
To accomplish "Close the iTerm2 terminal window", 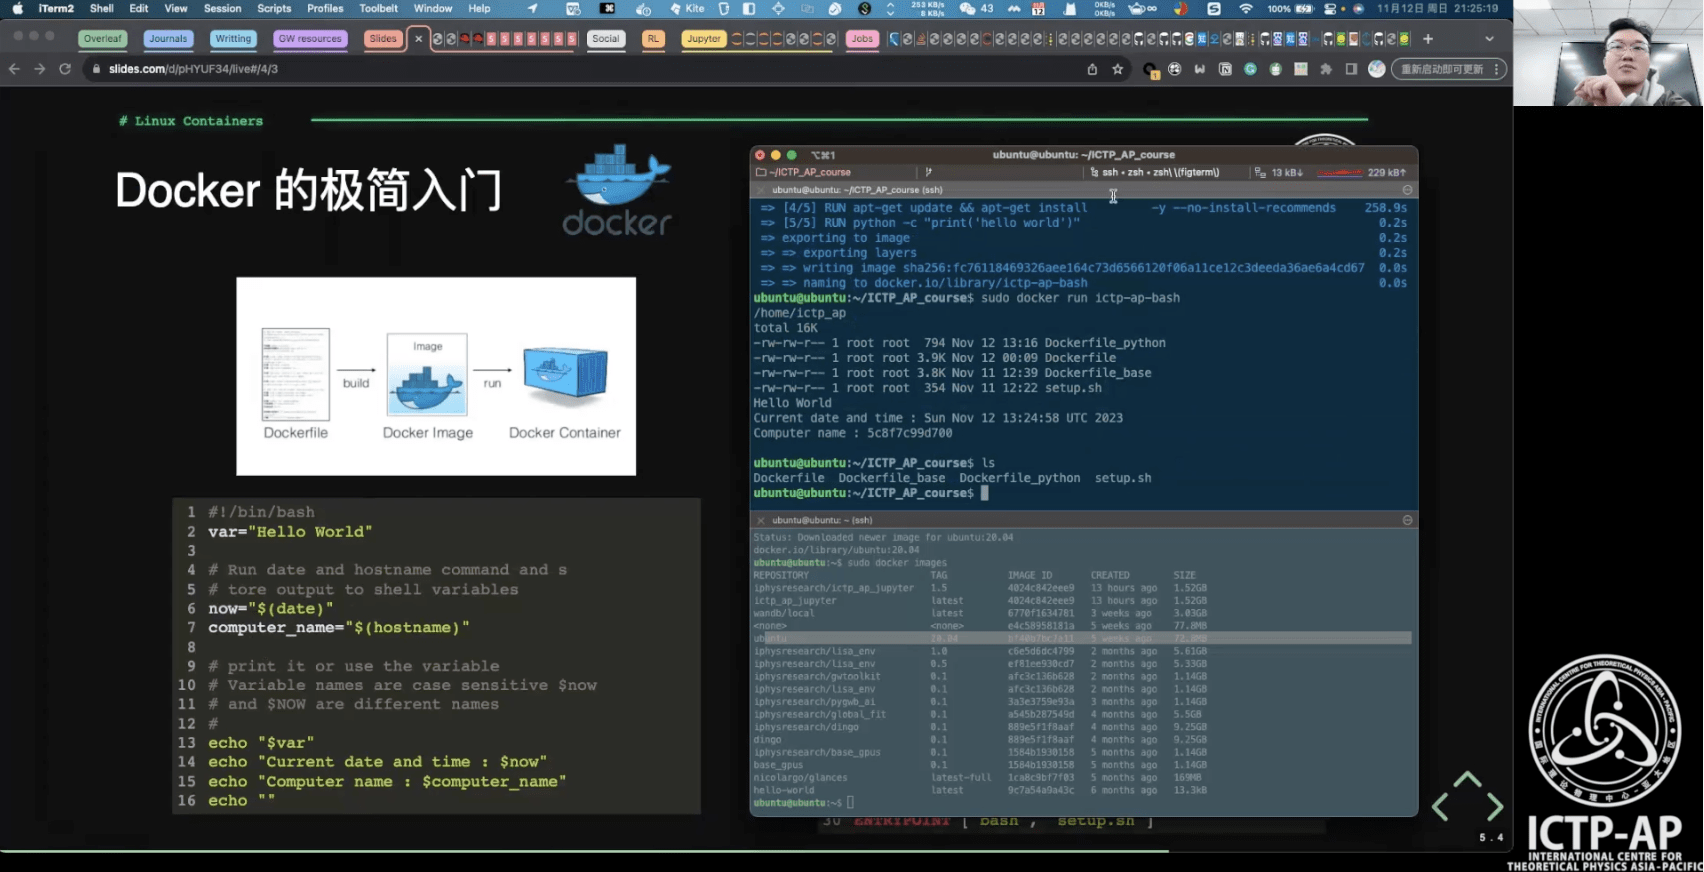I will point(760,155).
